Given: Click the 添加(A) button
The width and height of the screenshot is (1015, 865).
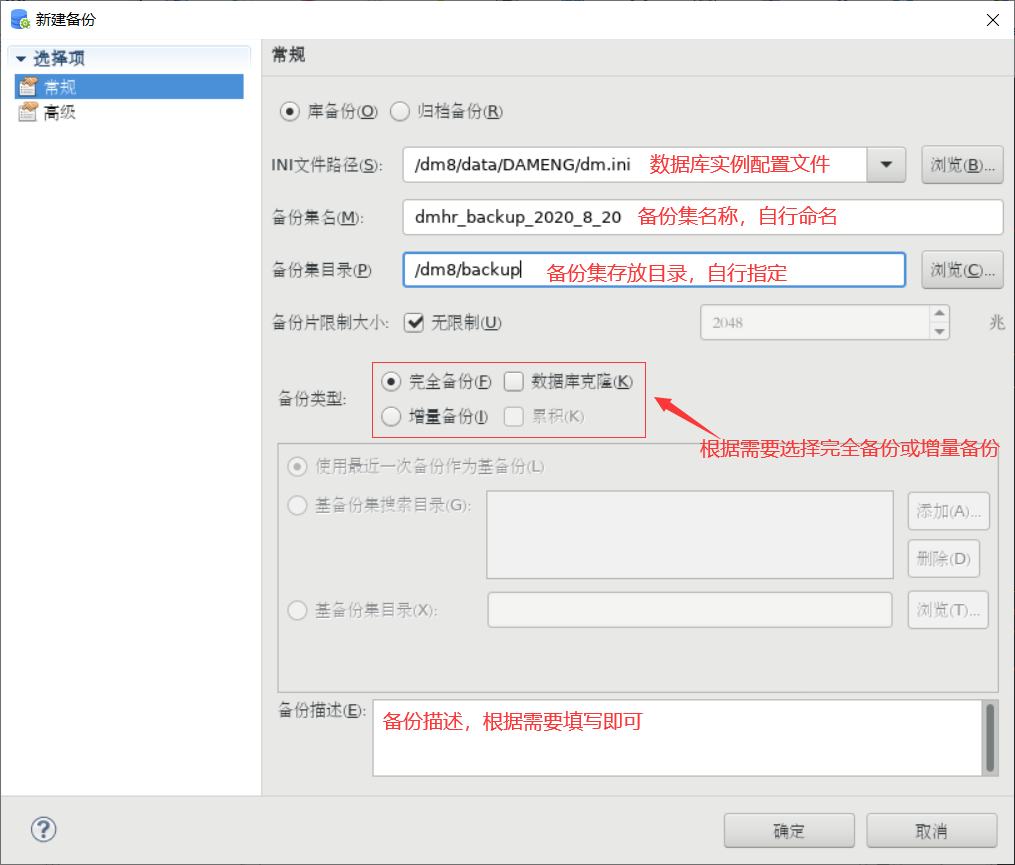Looking at the screenshot, I should (x=948, y=511).
